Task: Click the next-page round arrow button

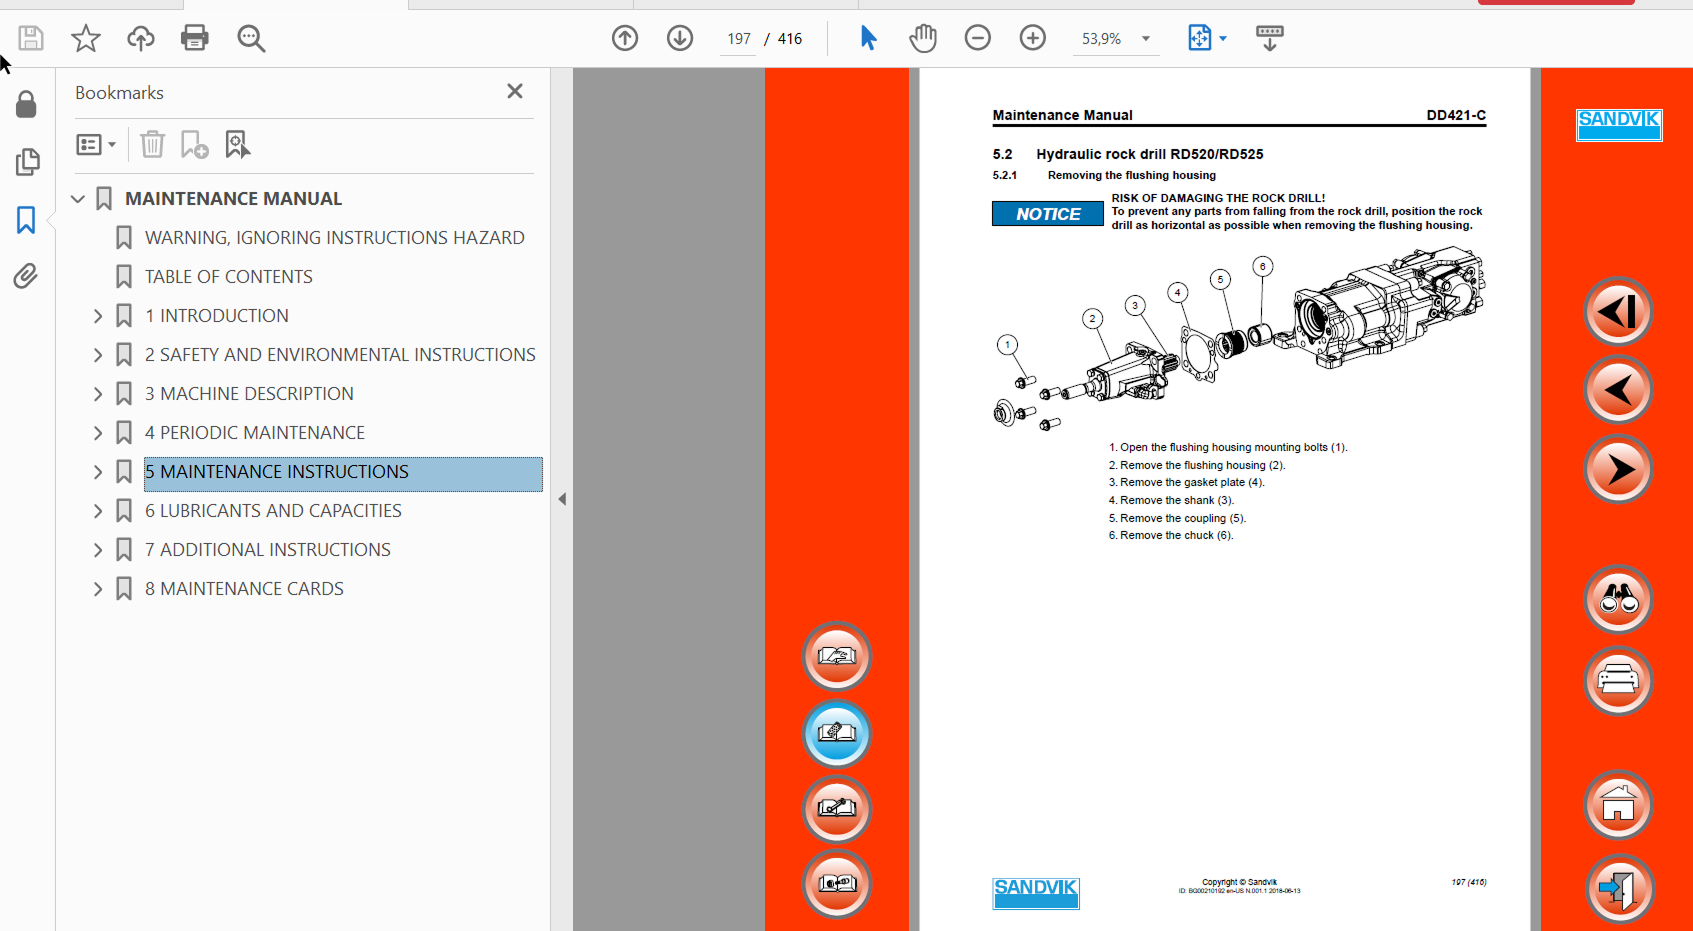Action: click(x=1618, y=469)
